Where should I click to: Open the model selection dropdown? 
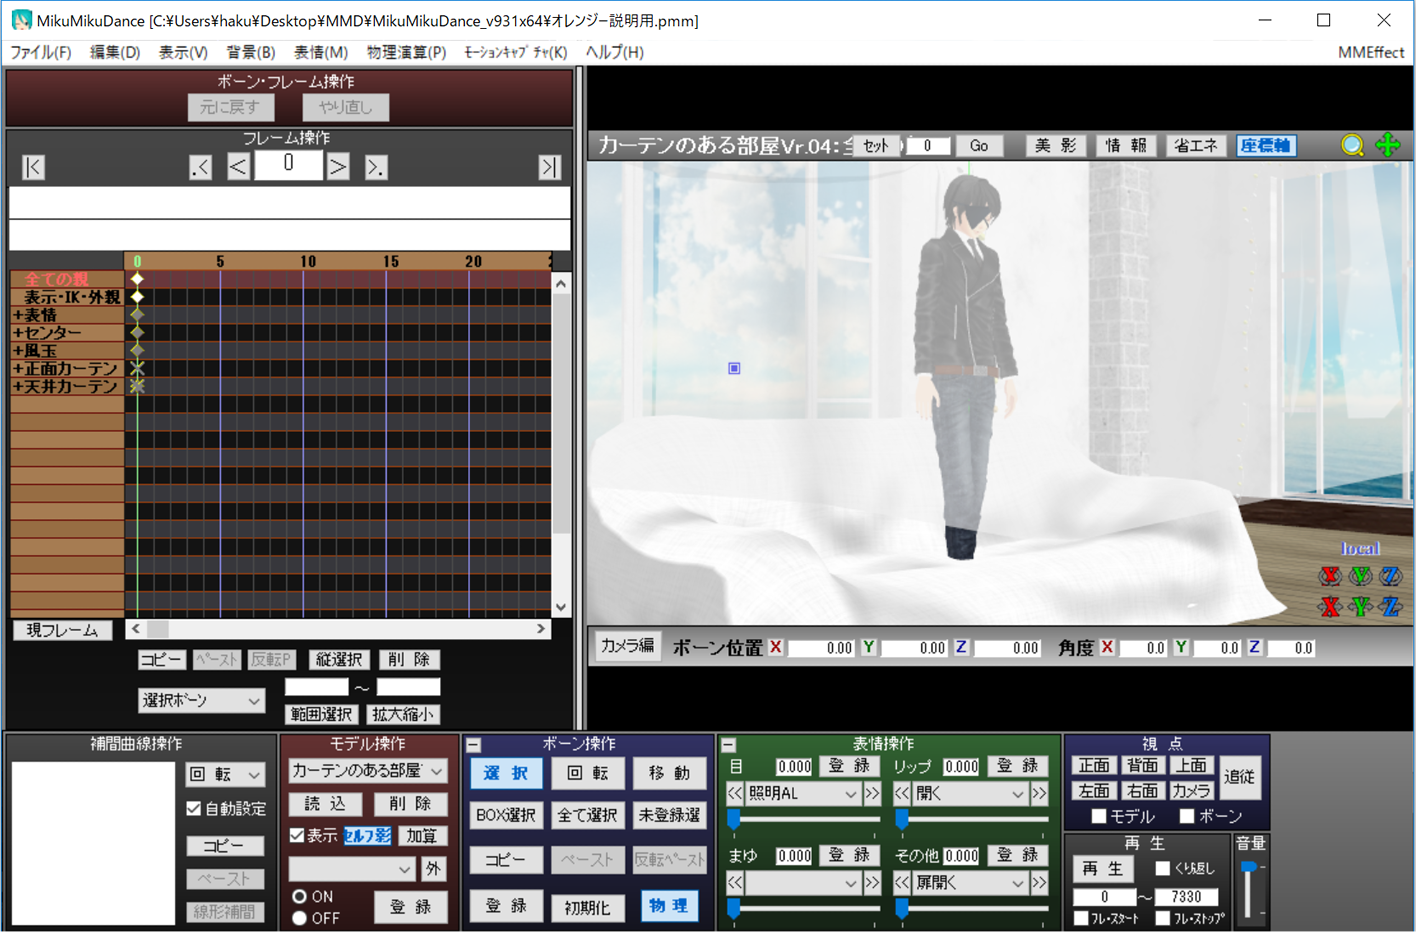(x=367, y=771)
